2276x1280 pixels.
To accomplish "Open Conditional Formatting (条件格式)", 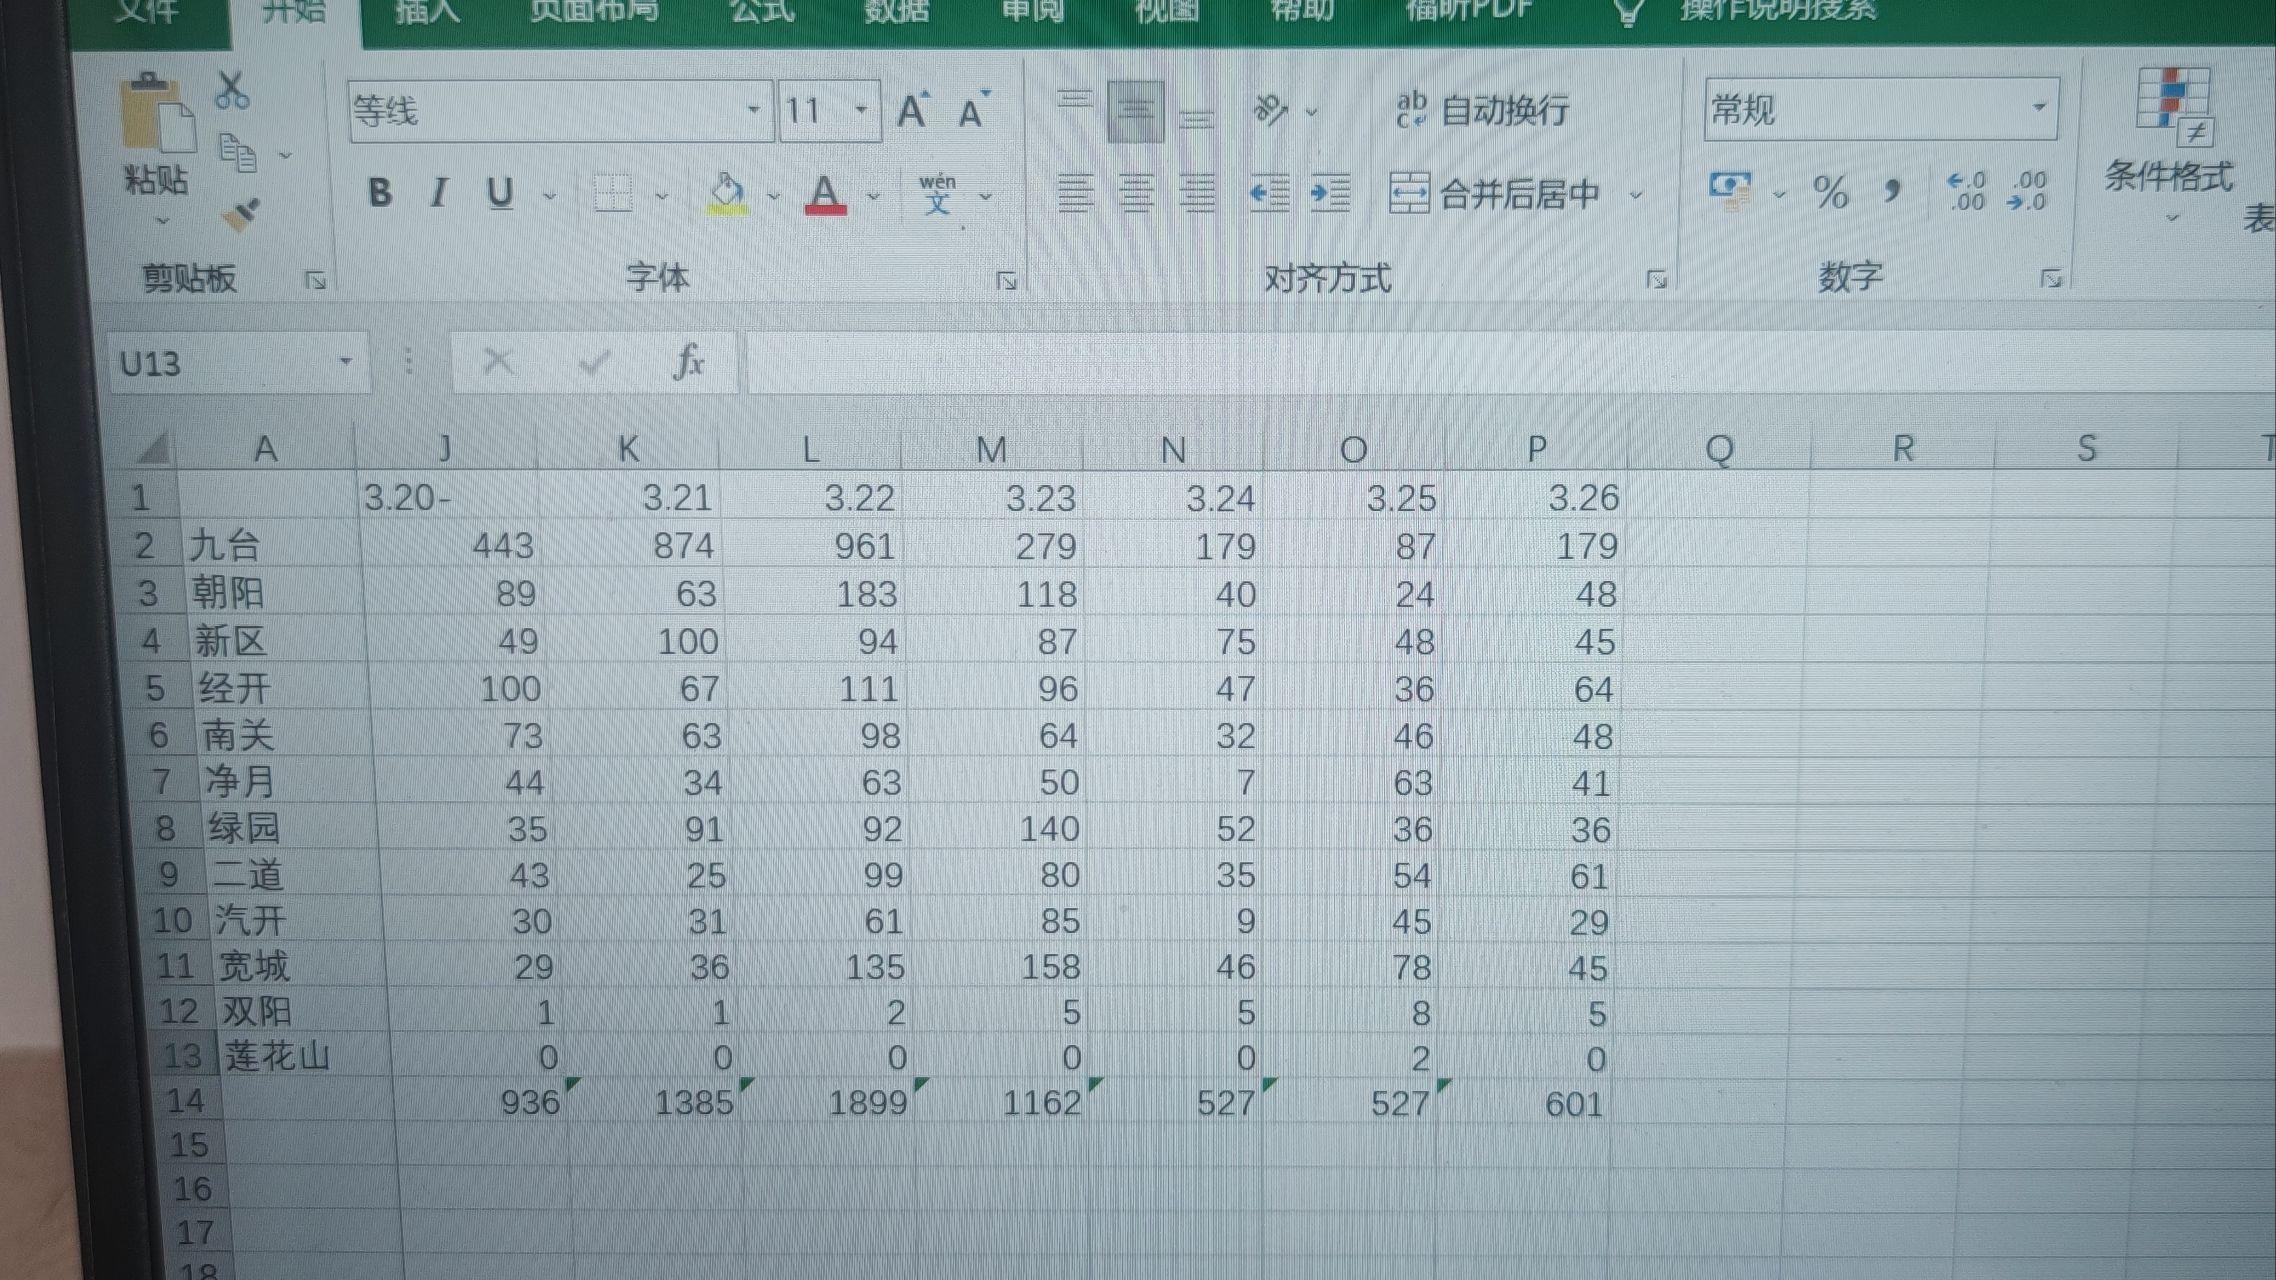I will [x=2170, y=147].
